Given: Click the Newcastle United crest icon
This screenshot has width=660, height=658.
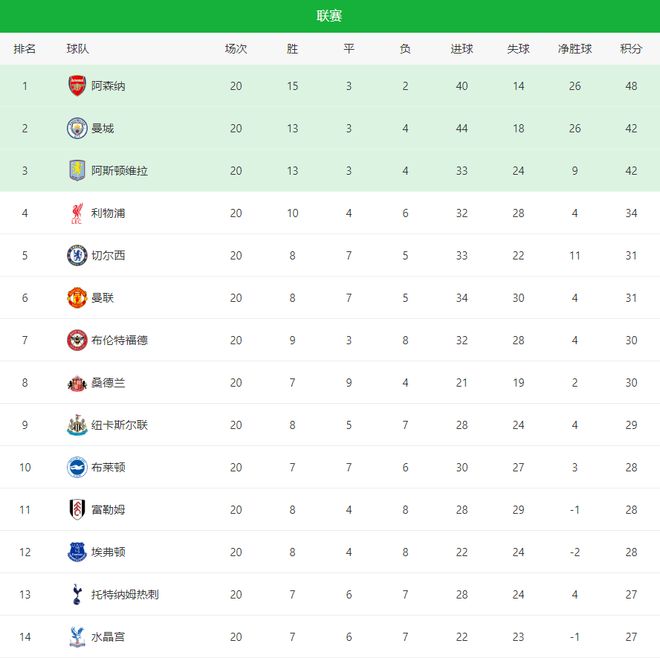Looking at the screenshot, I should point(77,425).
